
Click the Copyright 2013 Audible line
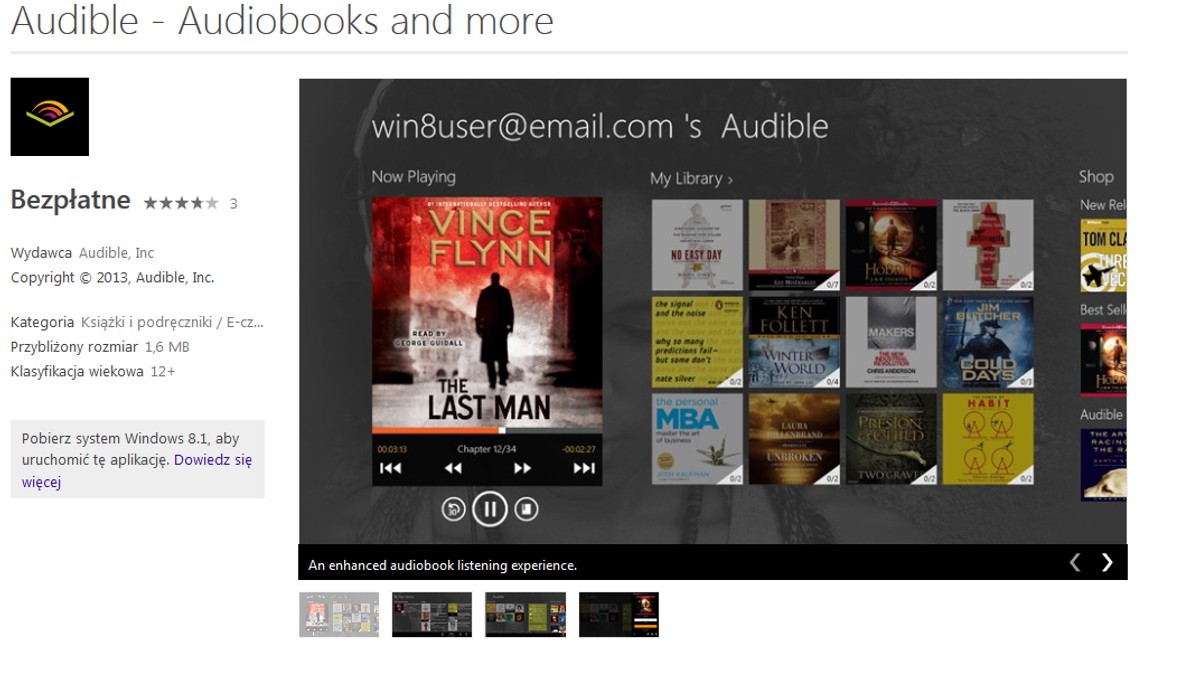point(112,277)
